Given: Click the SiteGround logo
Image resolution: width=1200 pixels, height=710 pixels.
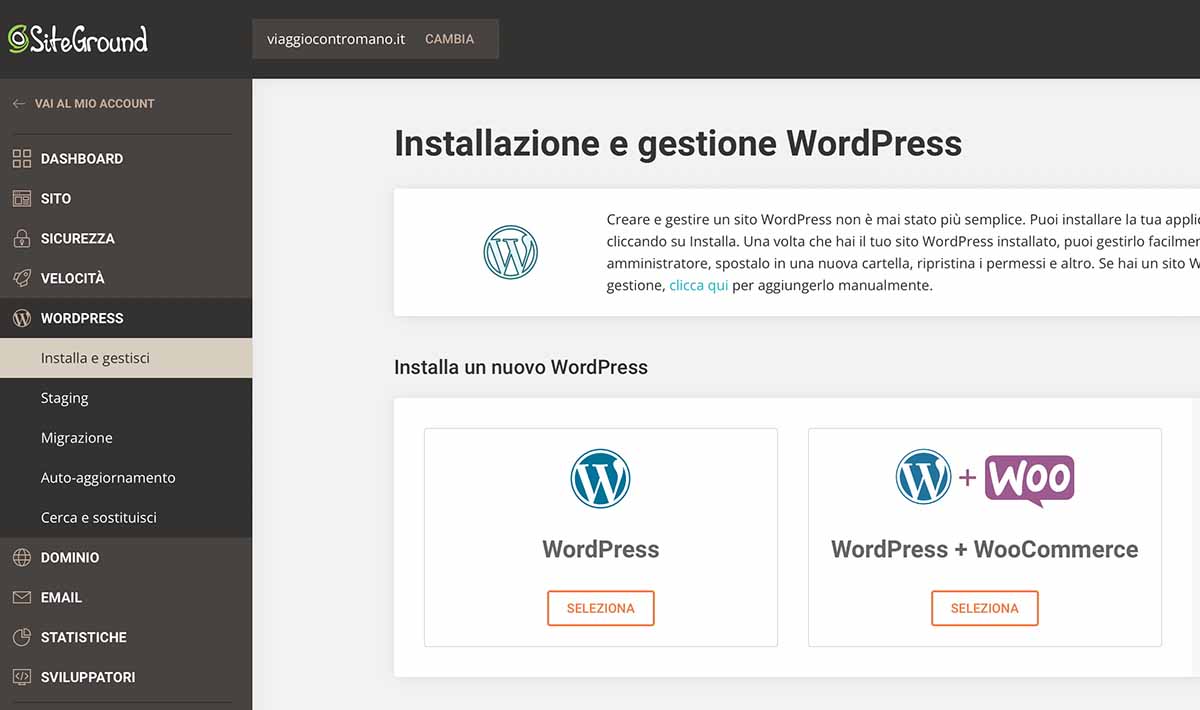Looking at the screenshot, I should click(x=78, y=40).
